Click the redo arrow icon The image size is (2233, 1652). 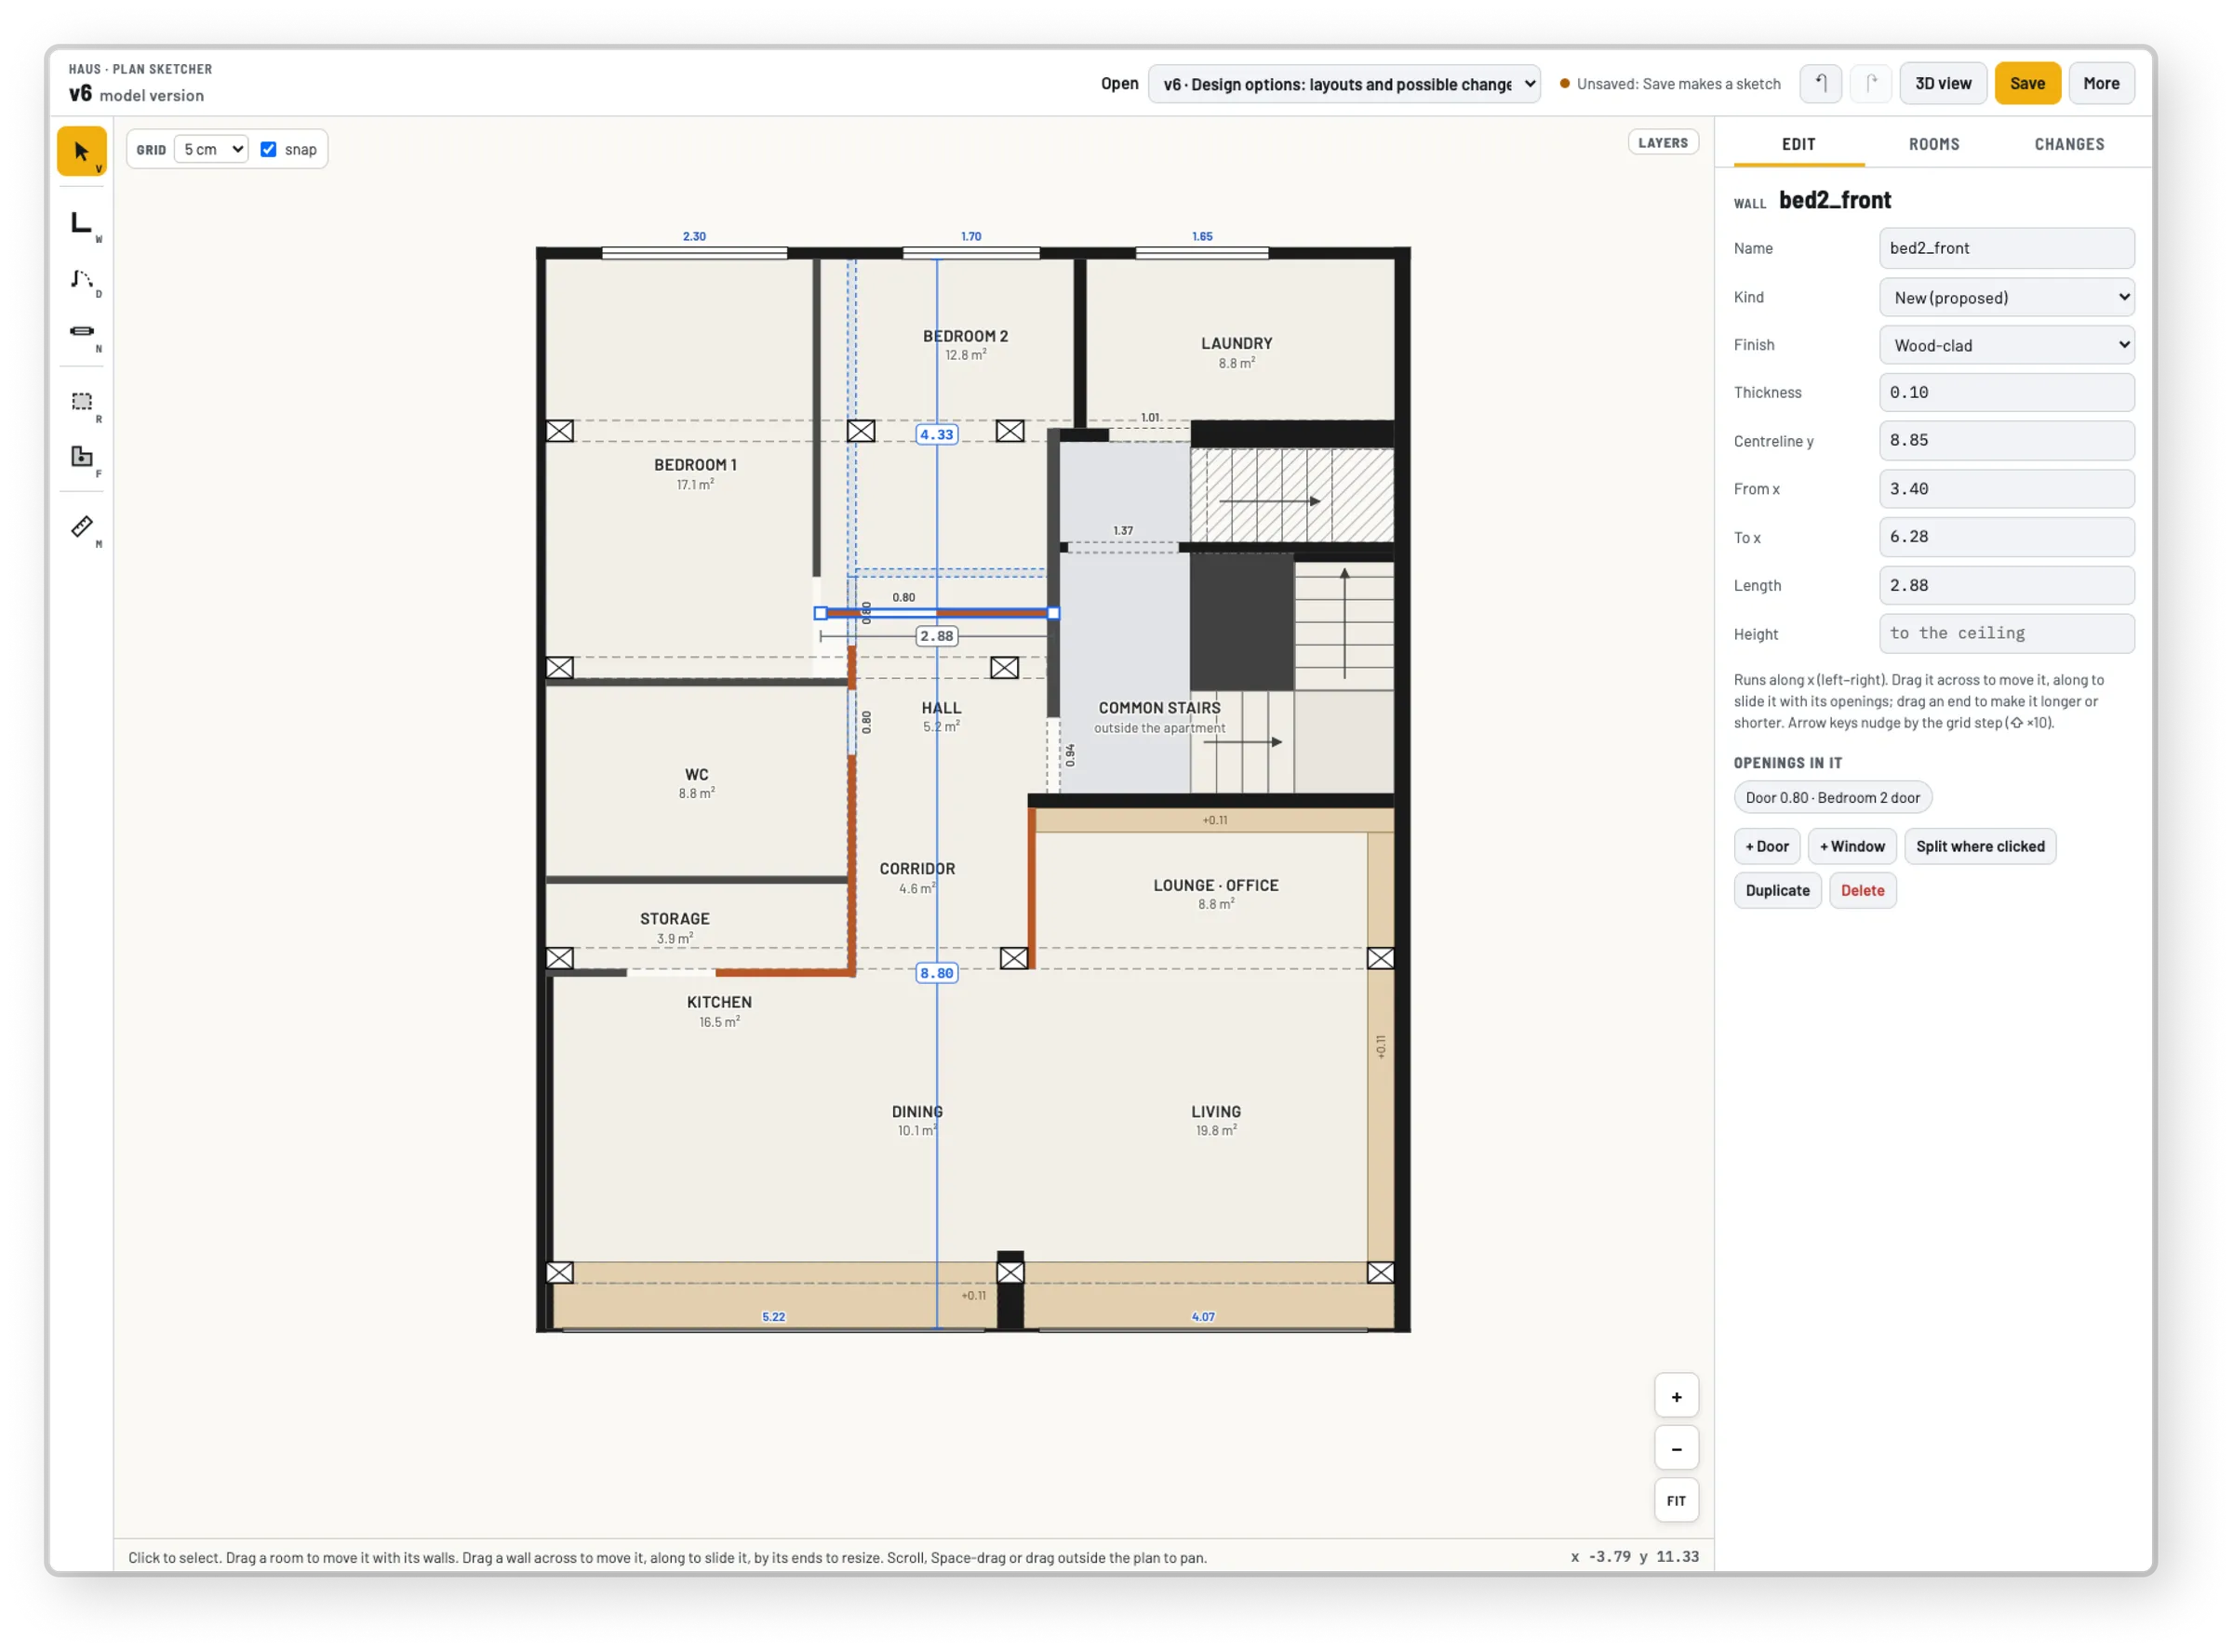1871,83
